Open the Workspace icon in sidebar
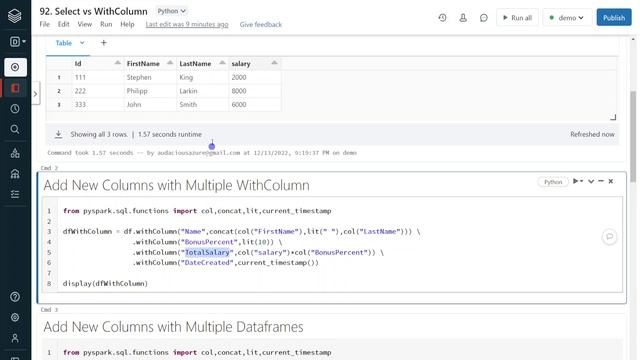The image size is (640, 360). point(16,88)
